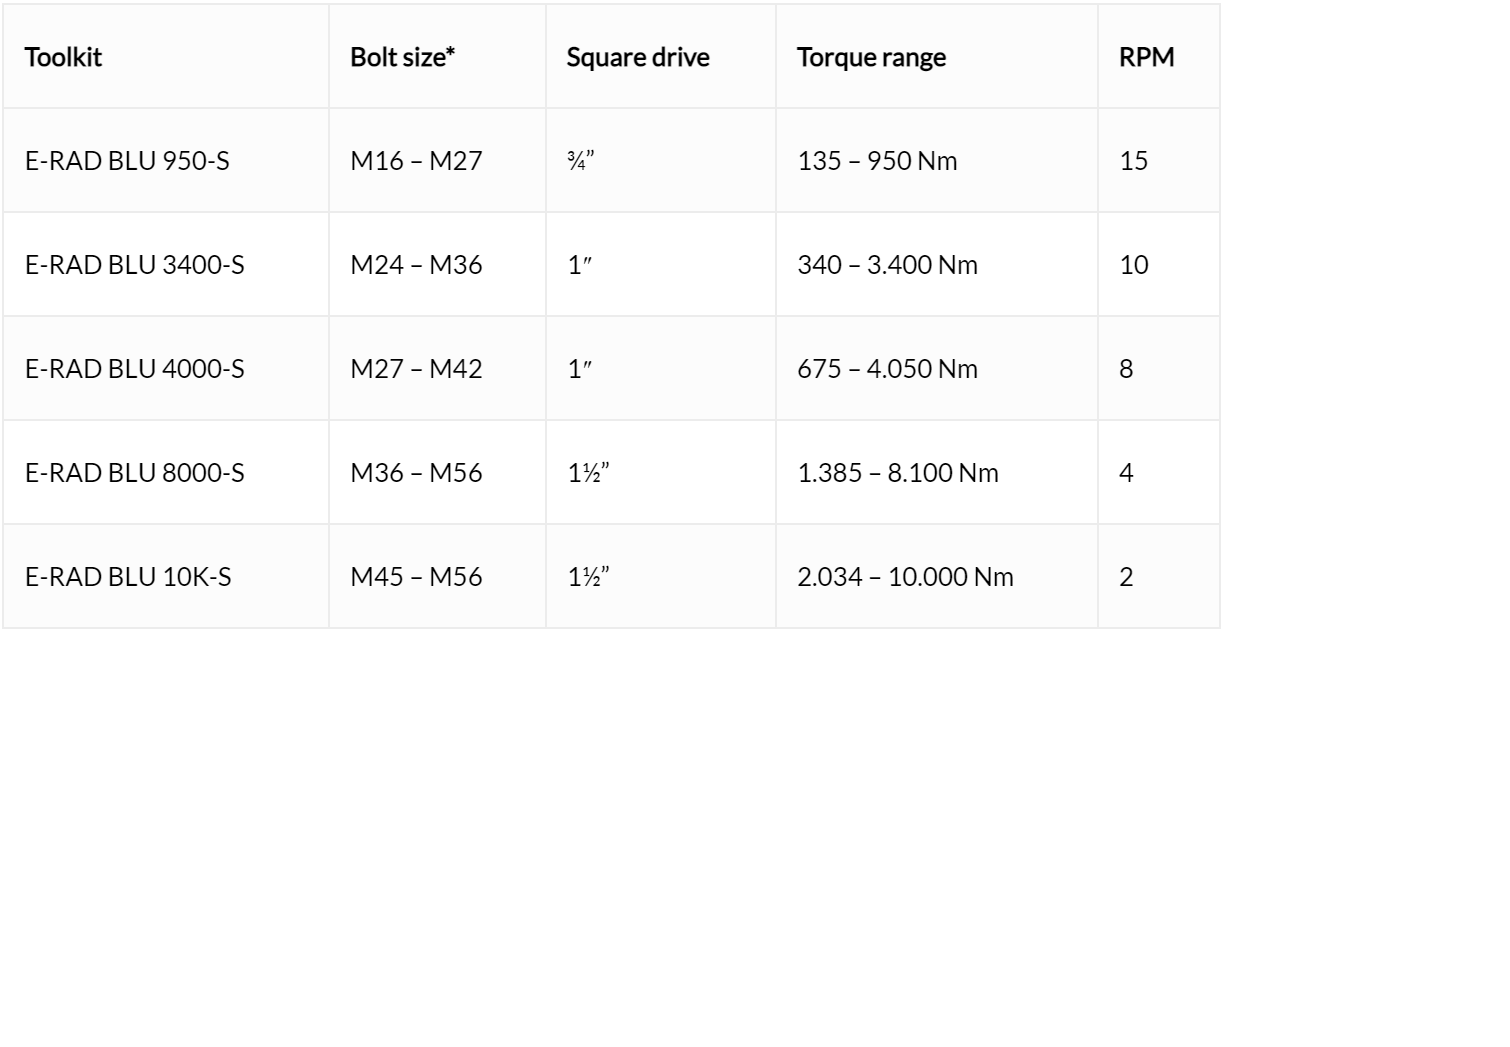1510x1047 pixels.
Task: Select the Bolt size* header cell
Action: (437, 56)
